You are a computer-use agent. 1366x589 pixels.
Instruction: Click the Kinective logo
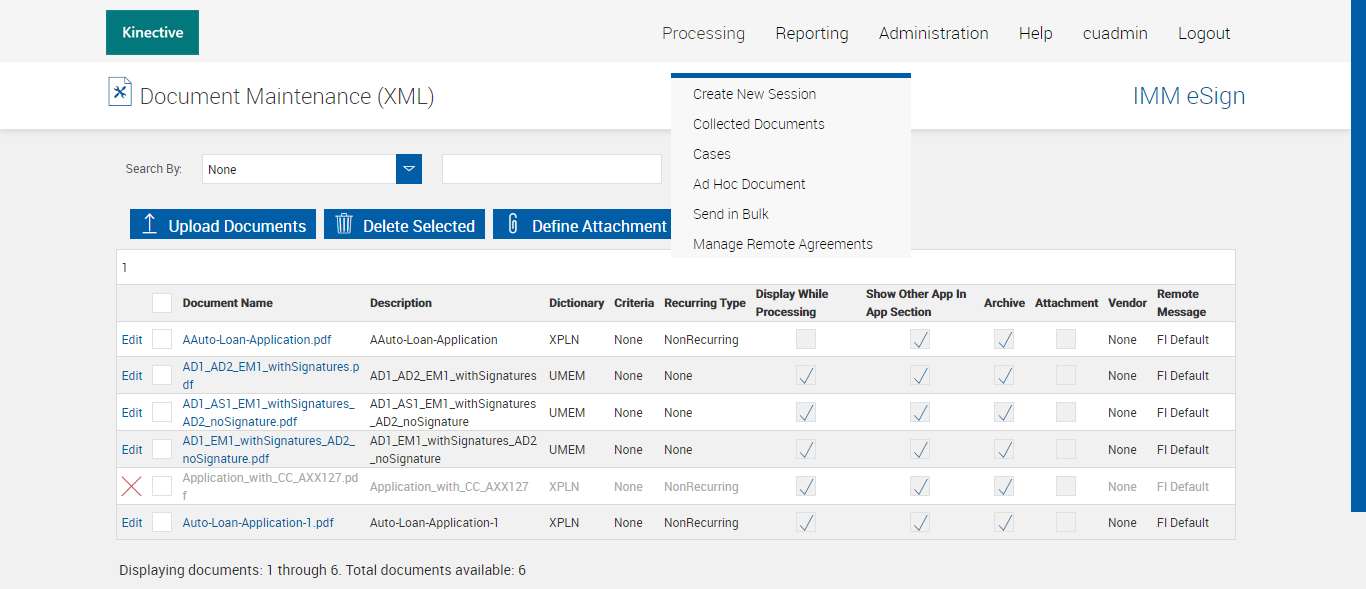tap(152, 33)
